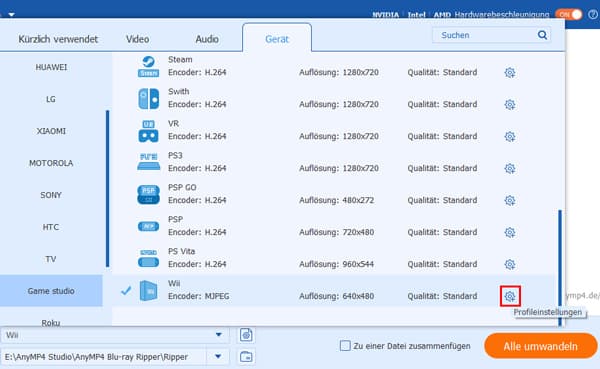Select SONY in device category list

point(51,195)
